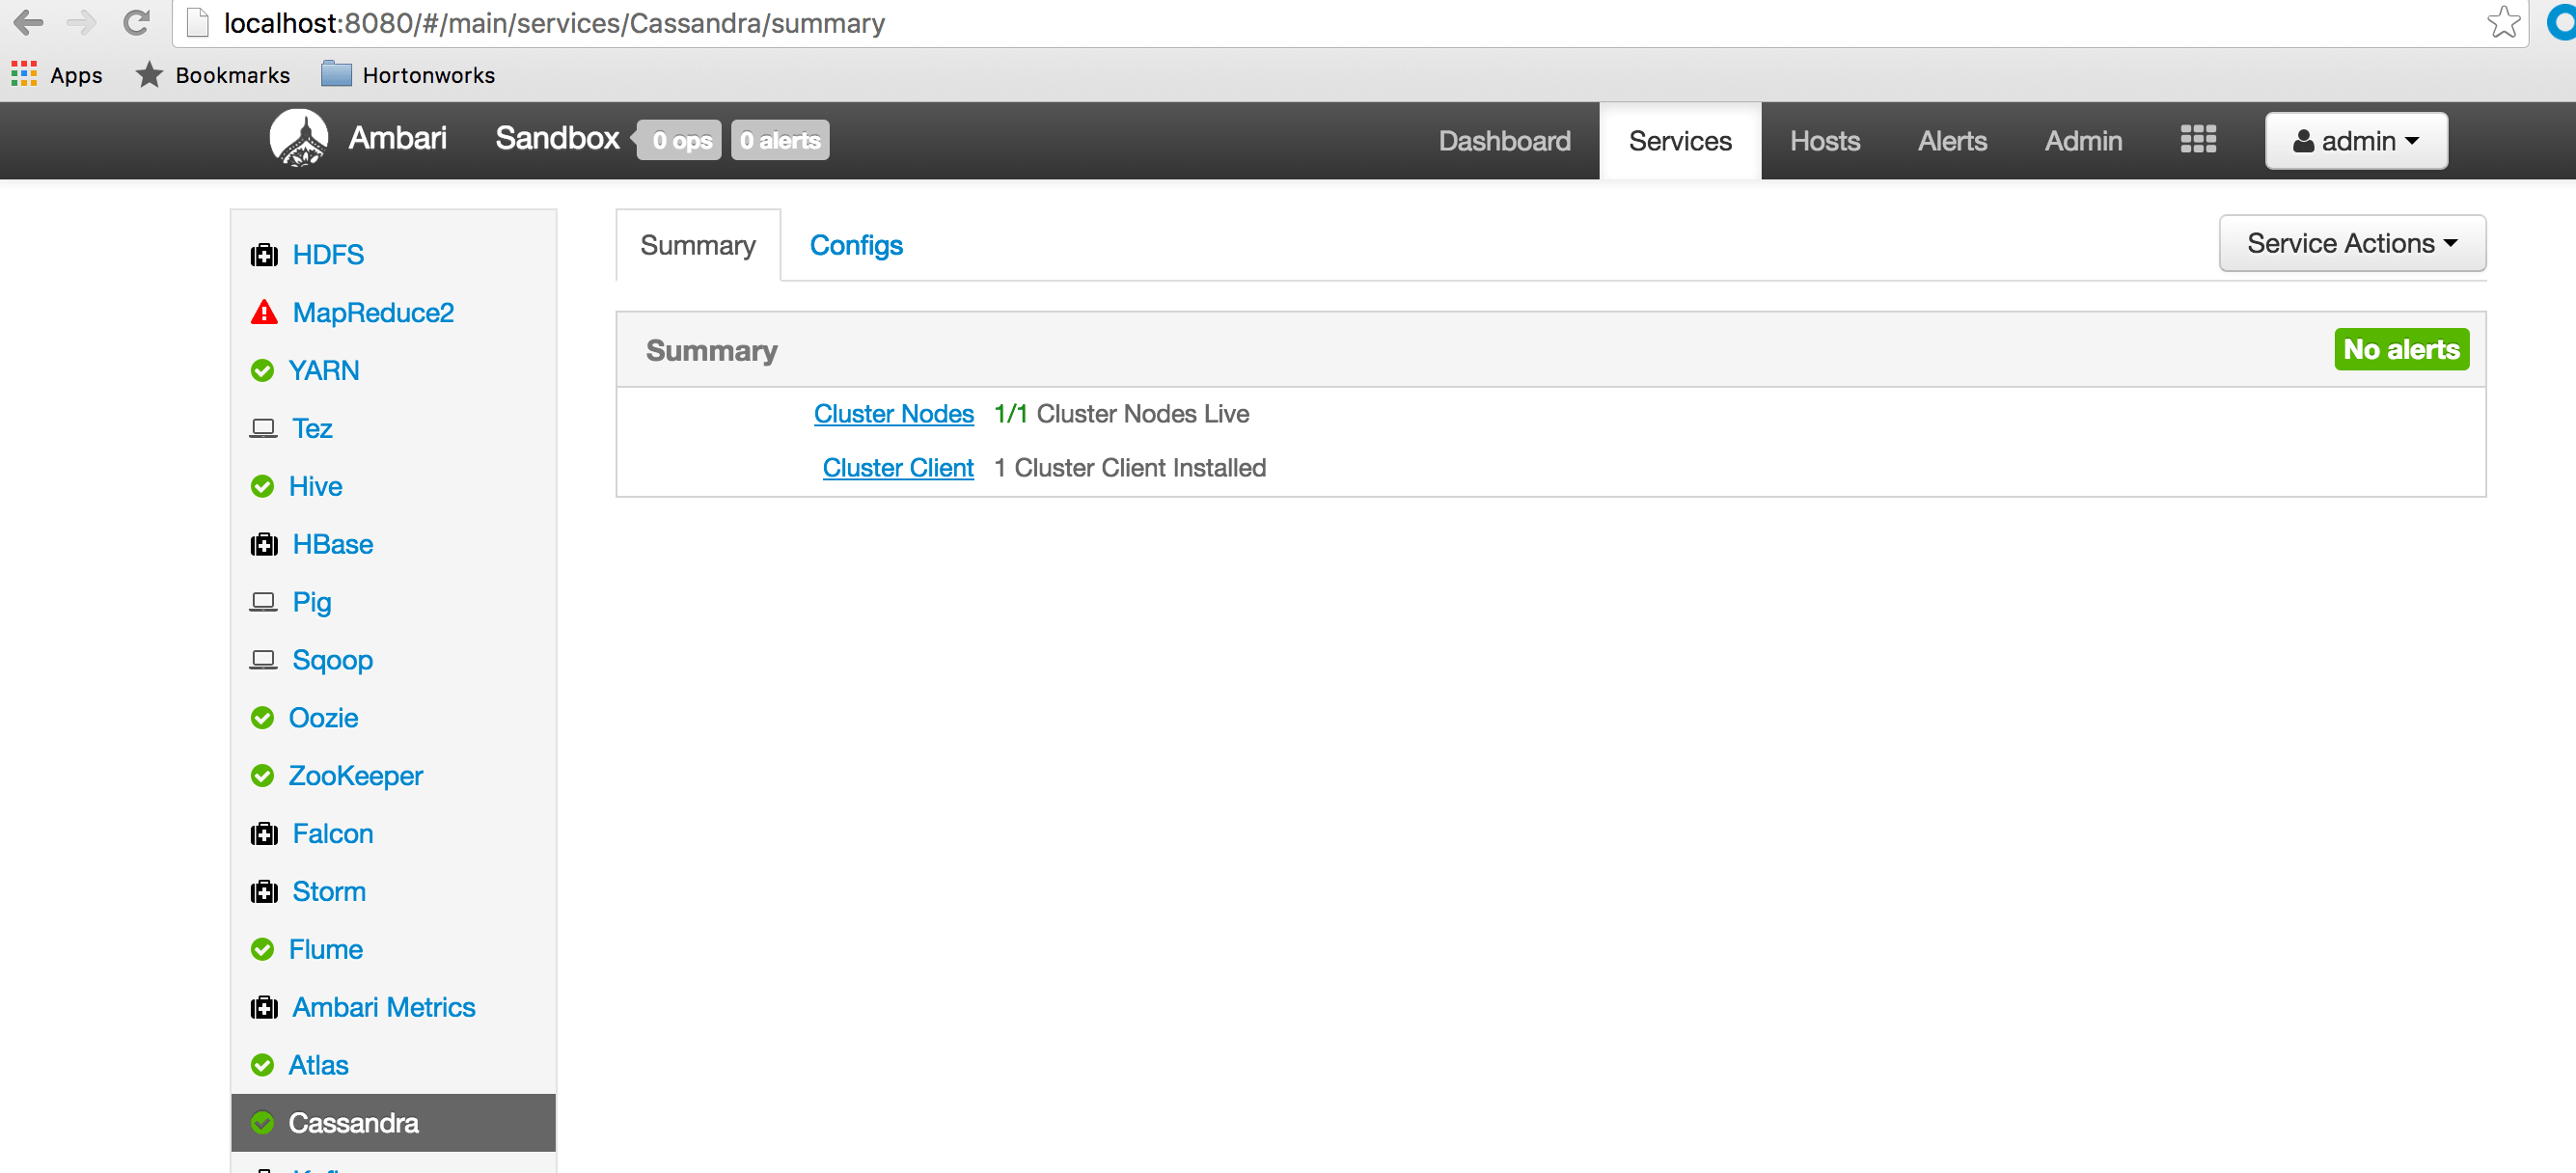This screenshot has height=1173, width=2576.
Task: Navigate to the Hosts section
Action: click(1824, 140)
